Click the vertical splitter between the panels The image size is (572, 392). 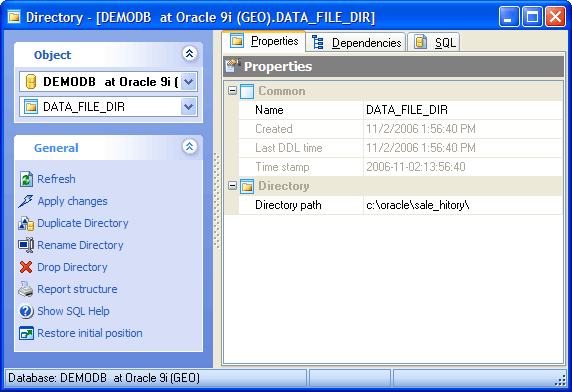(x=217, y=201)
